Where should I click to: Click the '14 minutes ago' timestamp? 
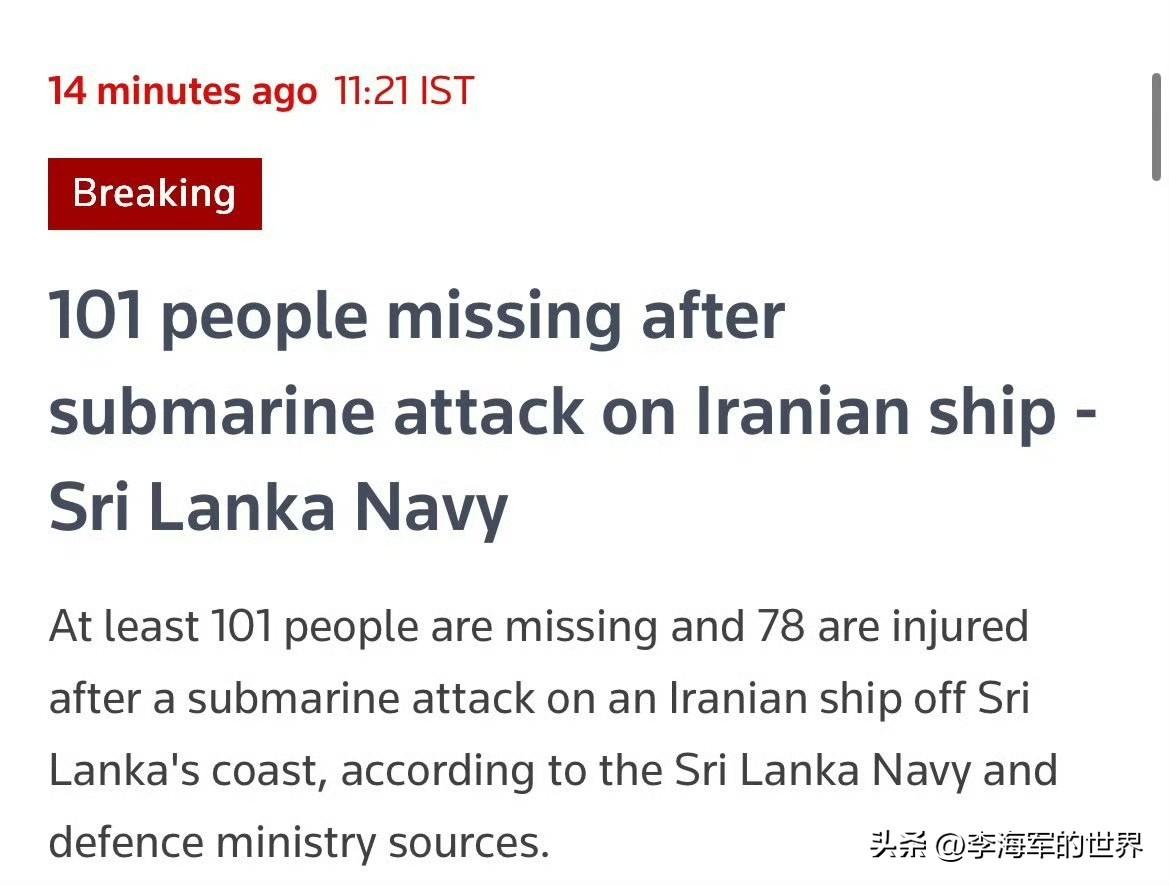182,91
